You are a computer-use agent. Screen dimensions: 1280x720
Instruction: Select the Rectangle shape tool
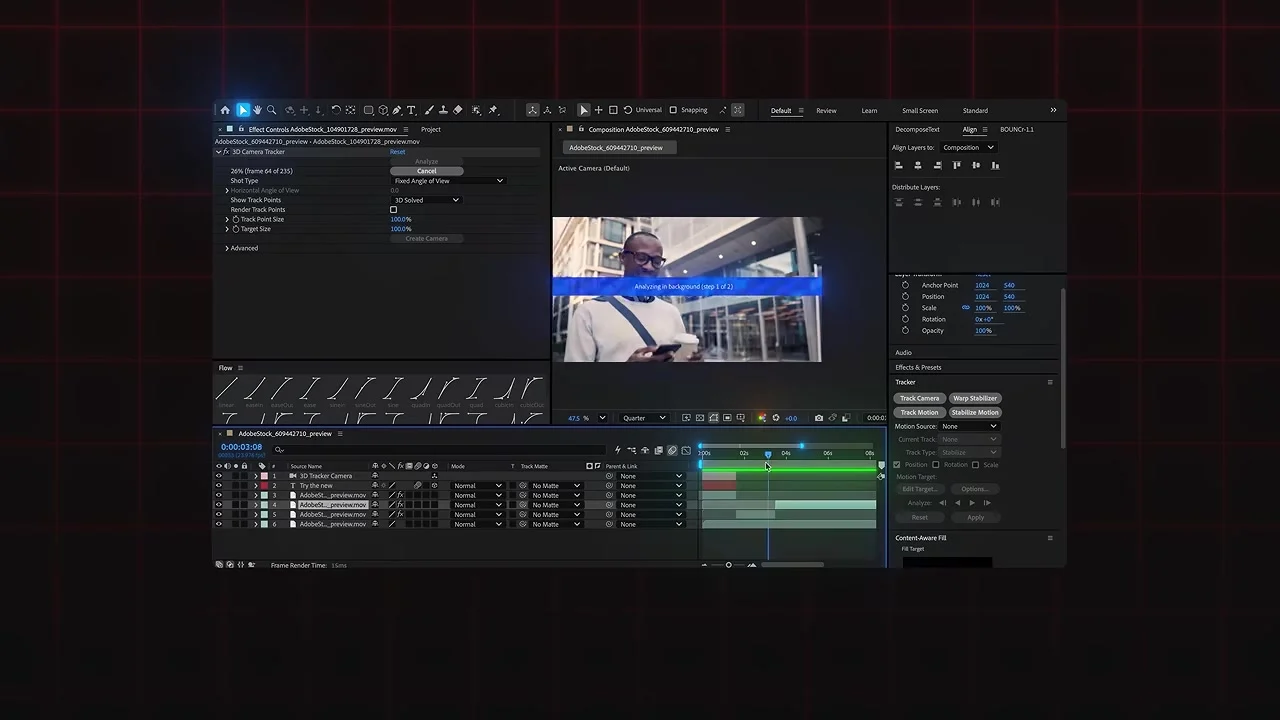pos(369,110)
